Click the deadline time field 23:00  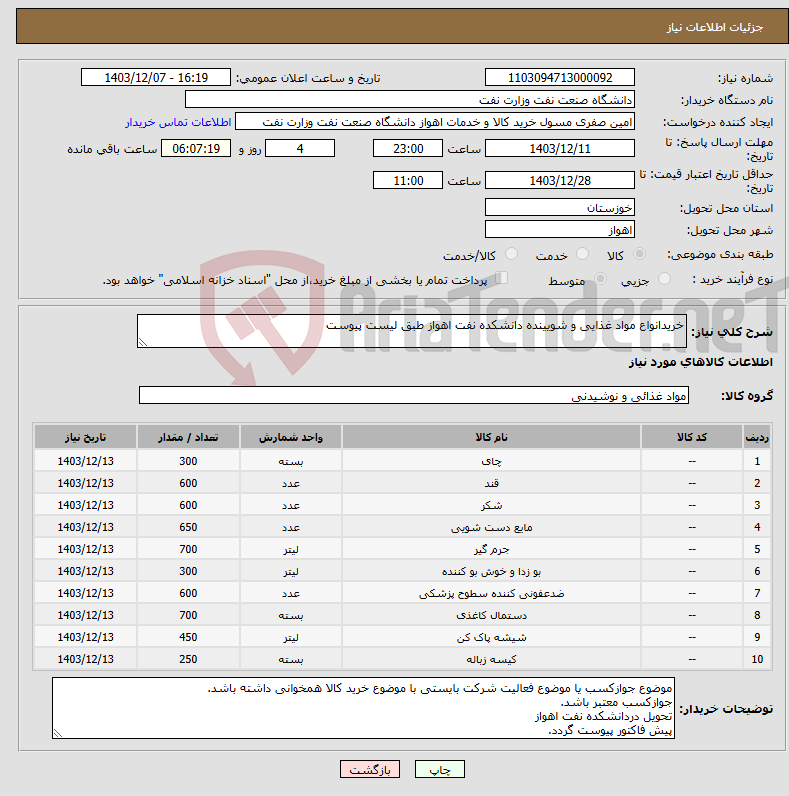(x=408, y=148)
